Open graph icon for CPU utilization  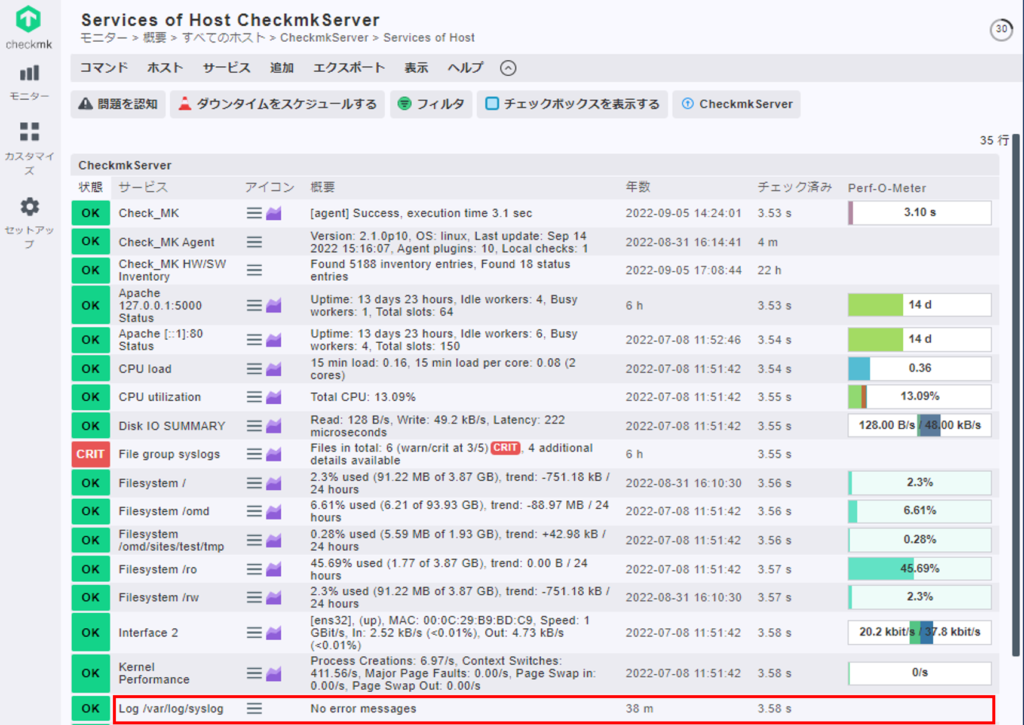274,396
